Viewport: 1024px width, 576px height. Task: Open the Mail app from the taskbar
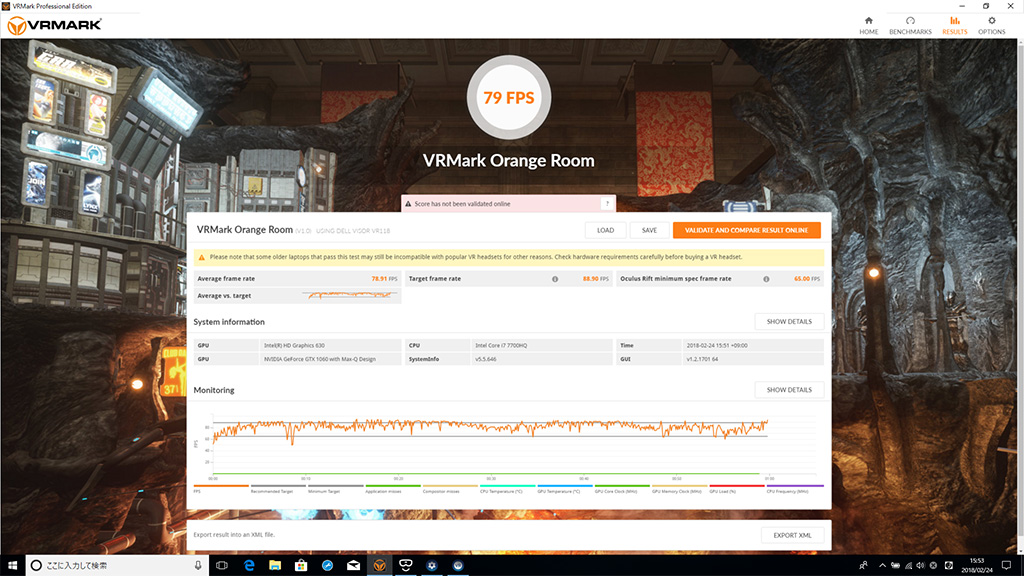353,566
